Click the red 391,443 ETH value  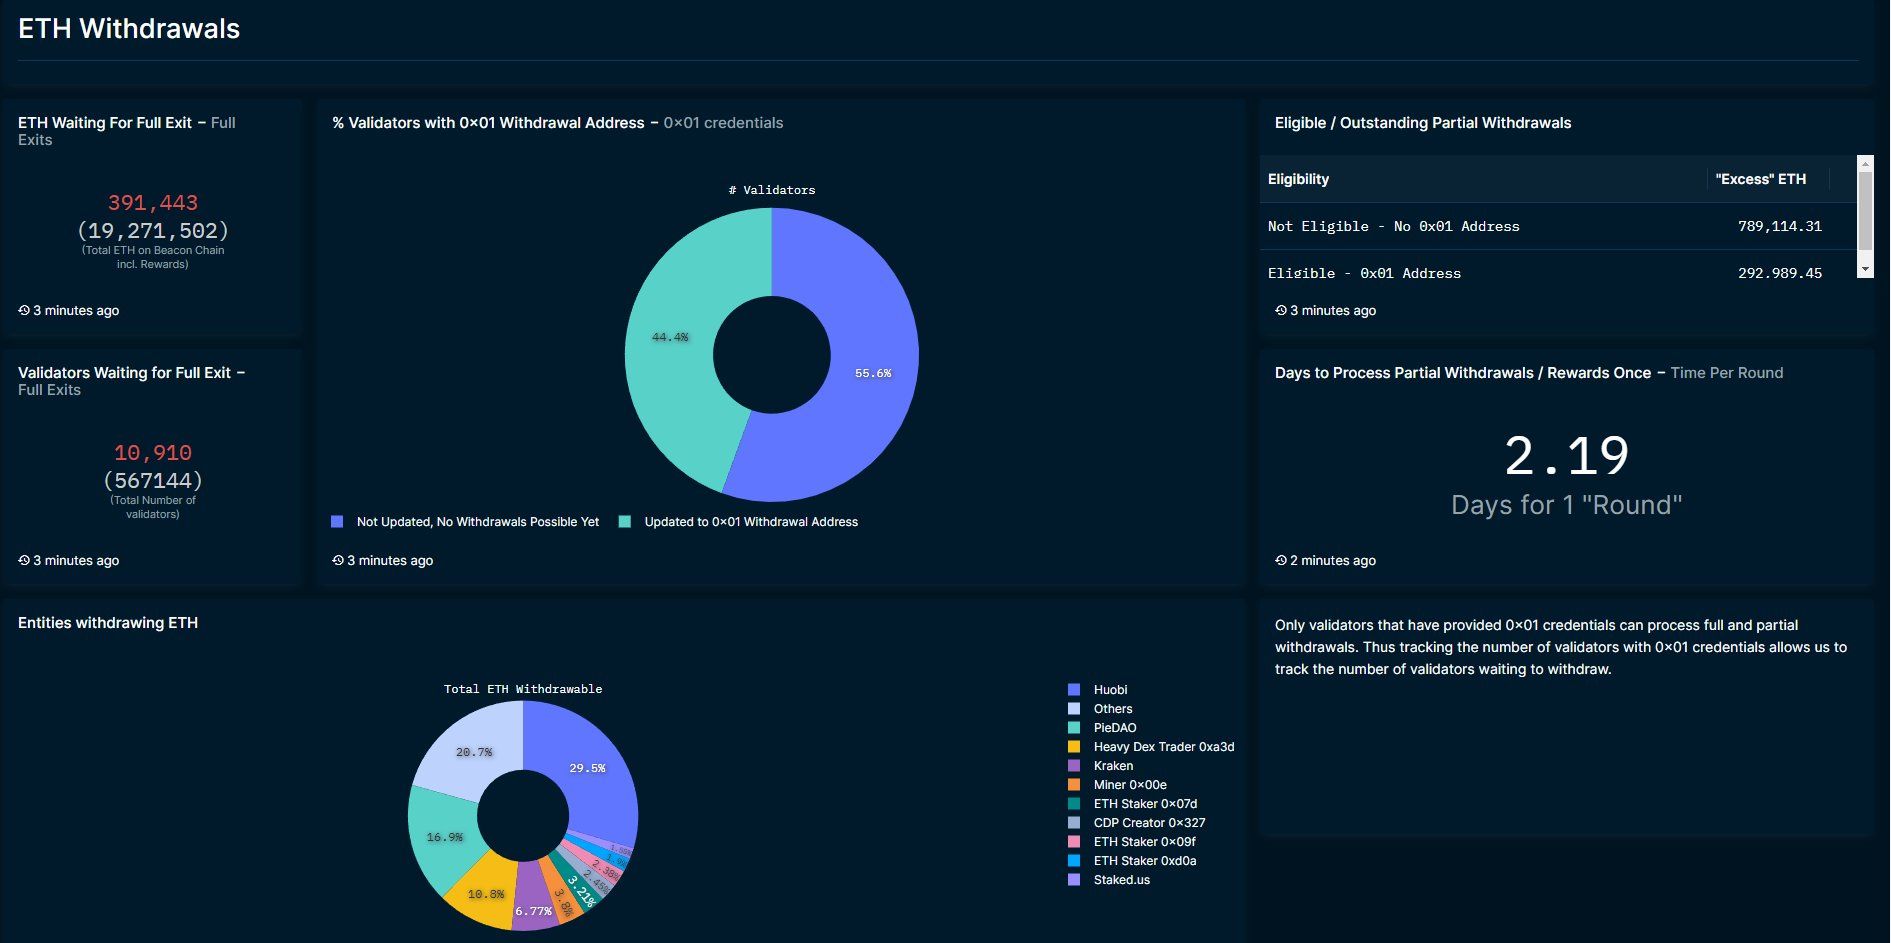(x=153, y=203)
